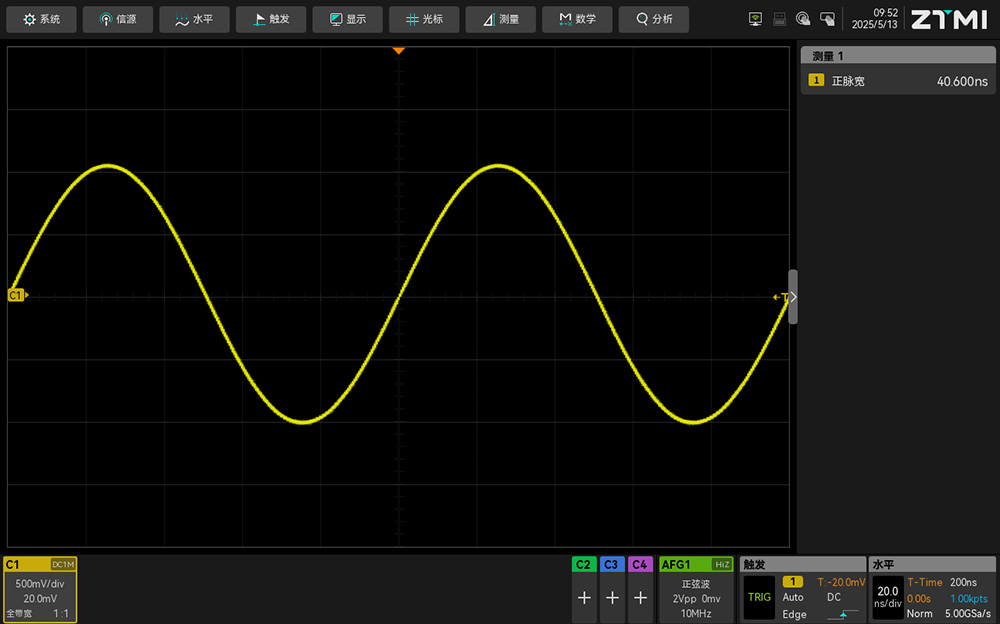Click the C1 ground level marker on left edge
Image resolution: width=1000 pixels, height=624 pixels.
point(17,296)
